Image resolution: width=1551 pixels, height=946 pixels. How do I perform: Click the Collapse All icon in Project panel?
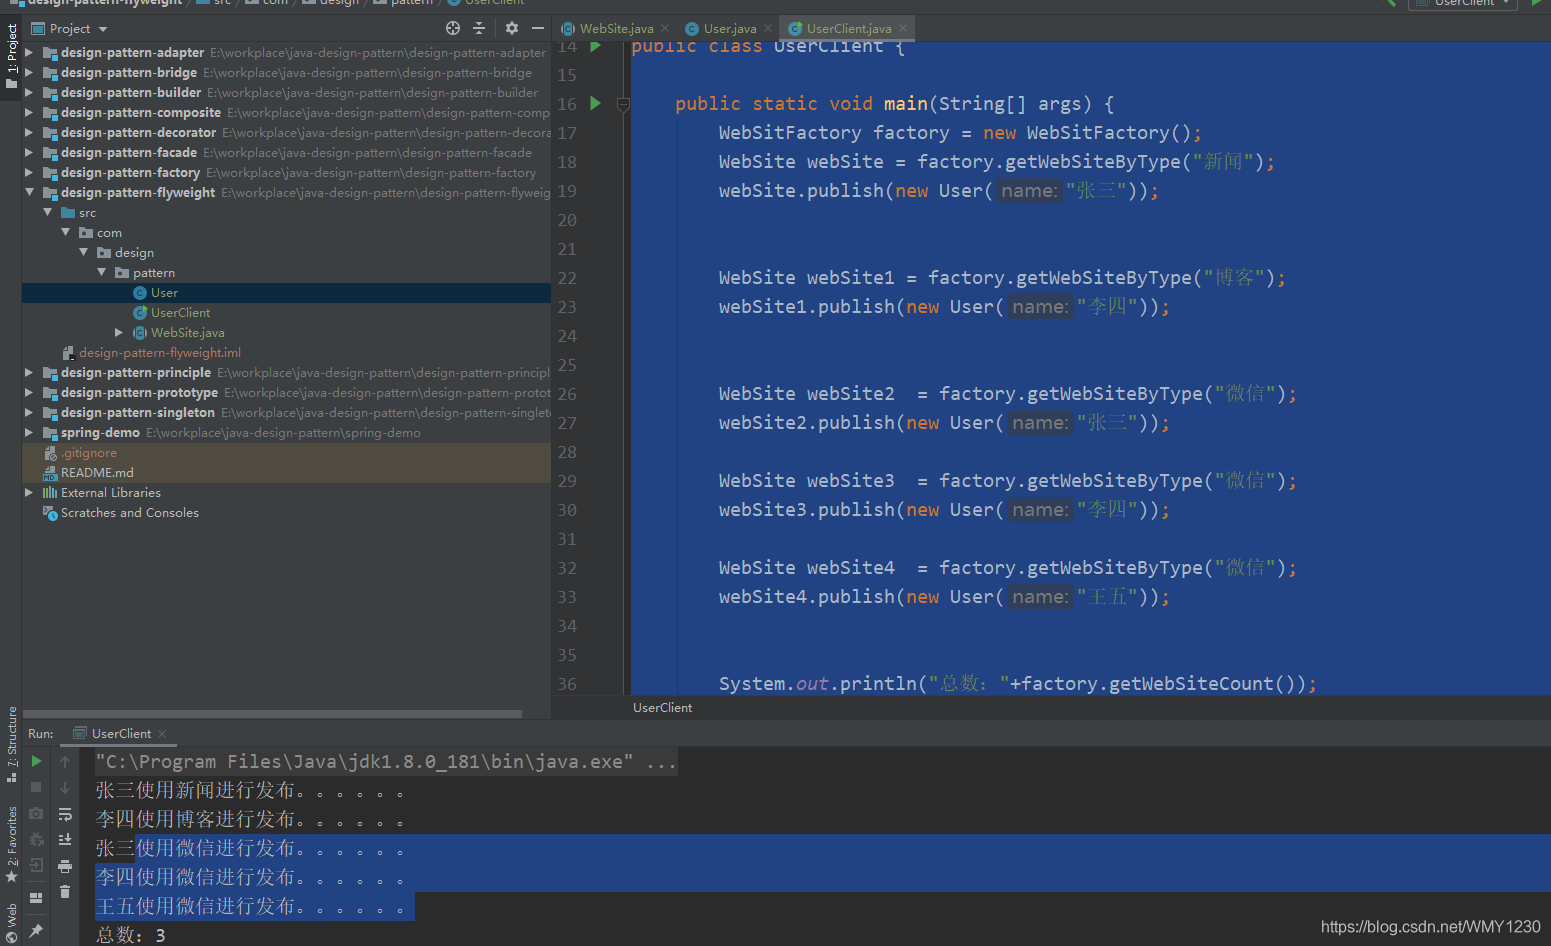point(479,28)
